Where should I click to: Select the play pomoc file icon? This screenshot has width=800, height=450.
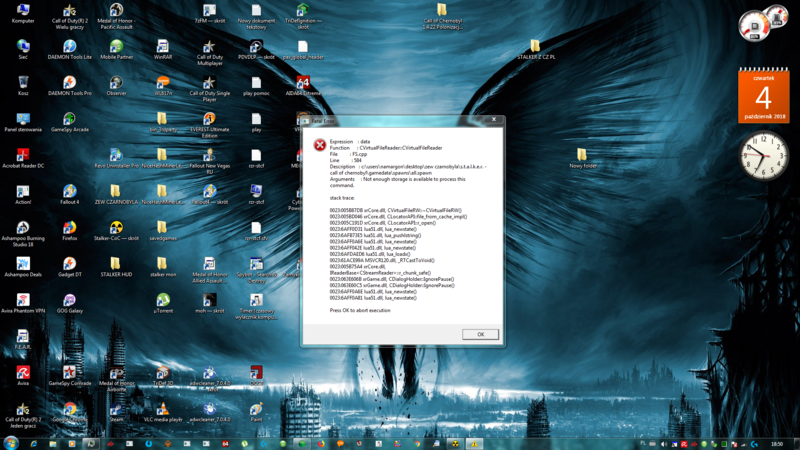point(256,86)
